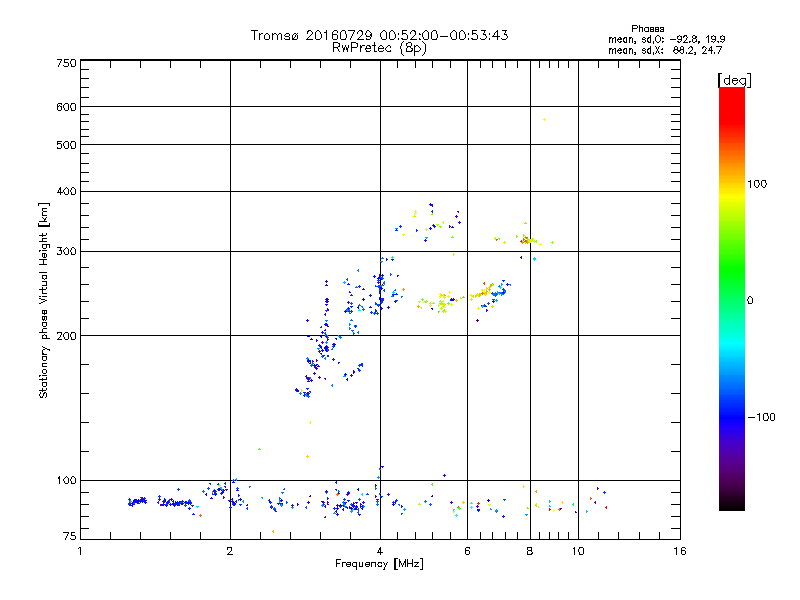This screenshot has height=600, width=800.
Task: Click the y-axis tick label '400'
Action: click(66, 191)
